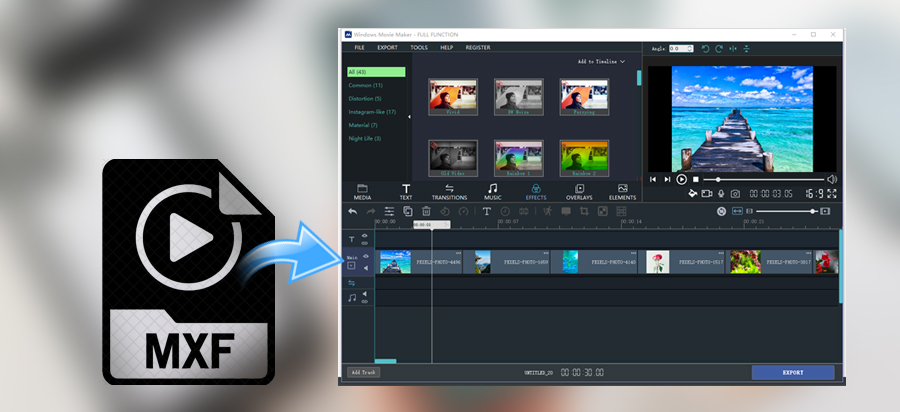Open the clip adjust settings sliders icon

[389, 211]
